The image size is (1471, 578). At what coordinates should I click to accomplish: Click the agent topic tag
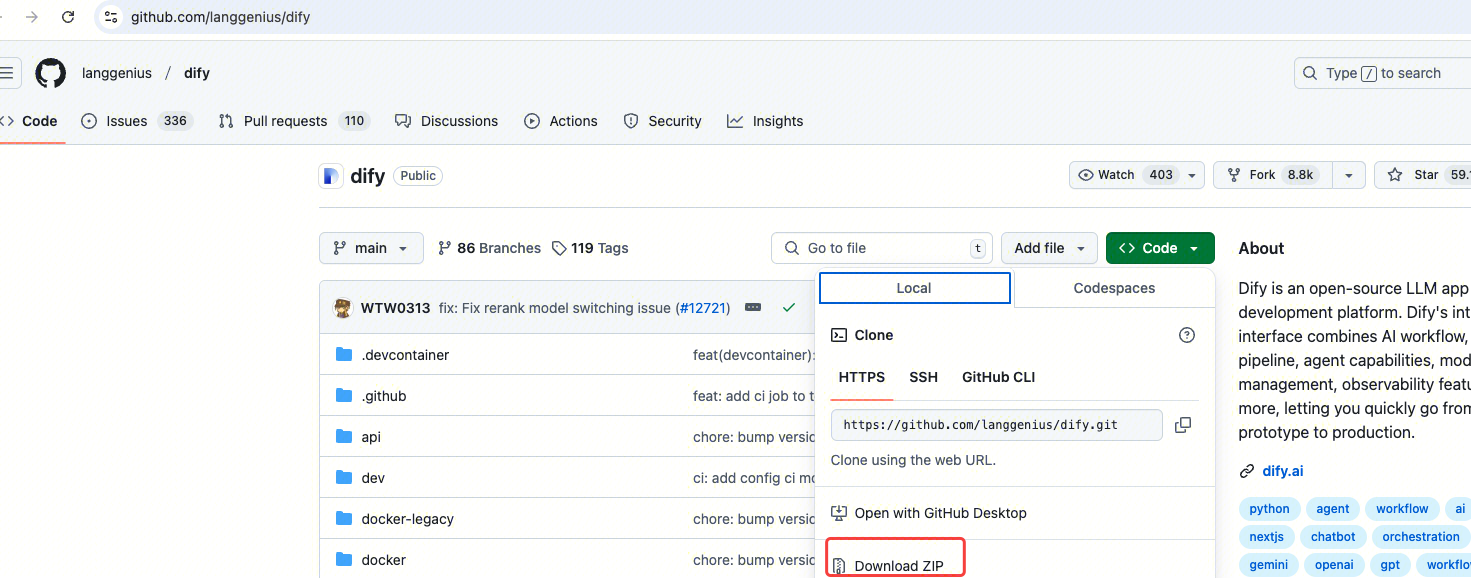[1333, 509]
